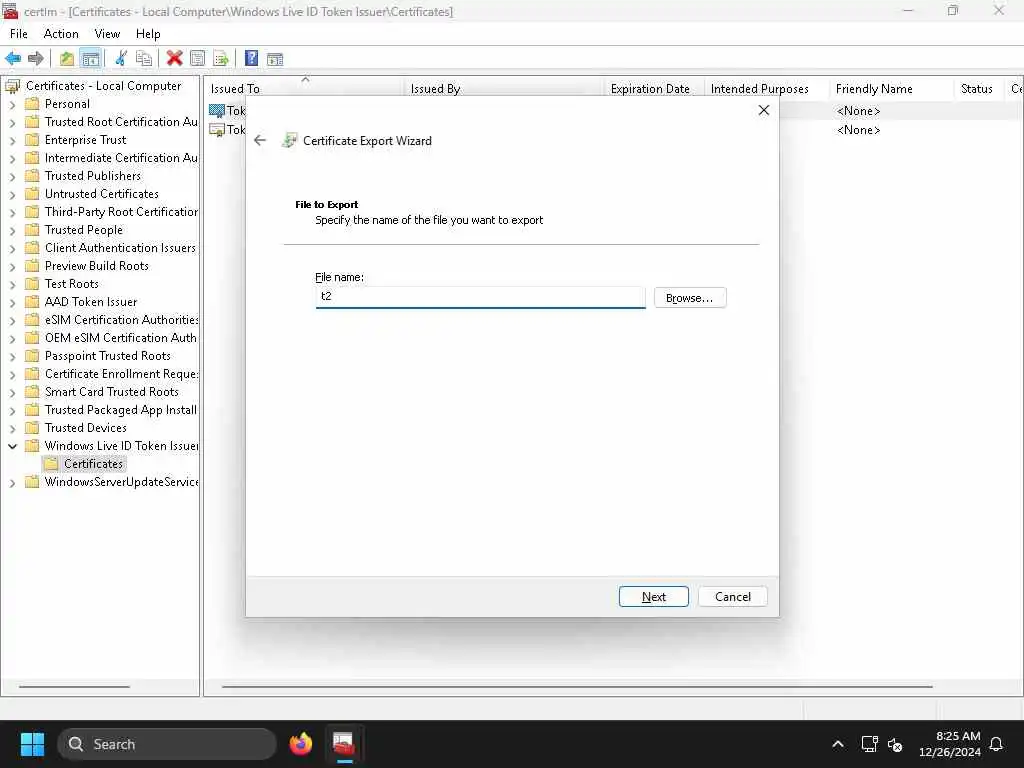Expand the Trusted Publishers node
This screenshot has height=768, width=1024.
click(x=12, y=176)
